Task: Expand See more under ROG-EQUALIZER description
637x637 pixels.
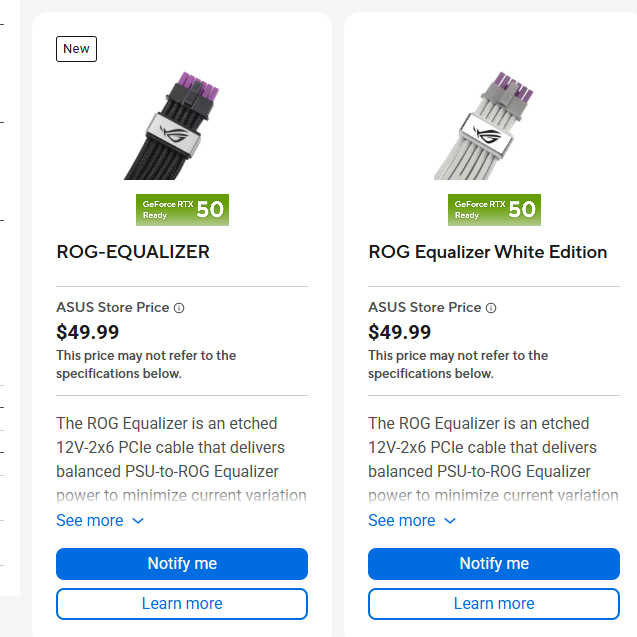Action: (x=90, y=520)
